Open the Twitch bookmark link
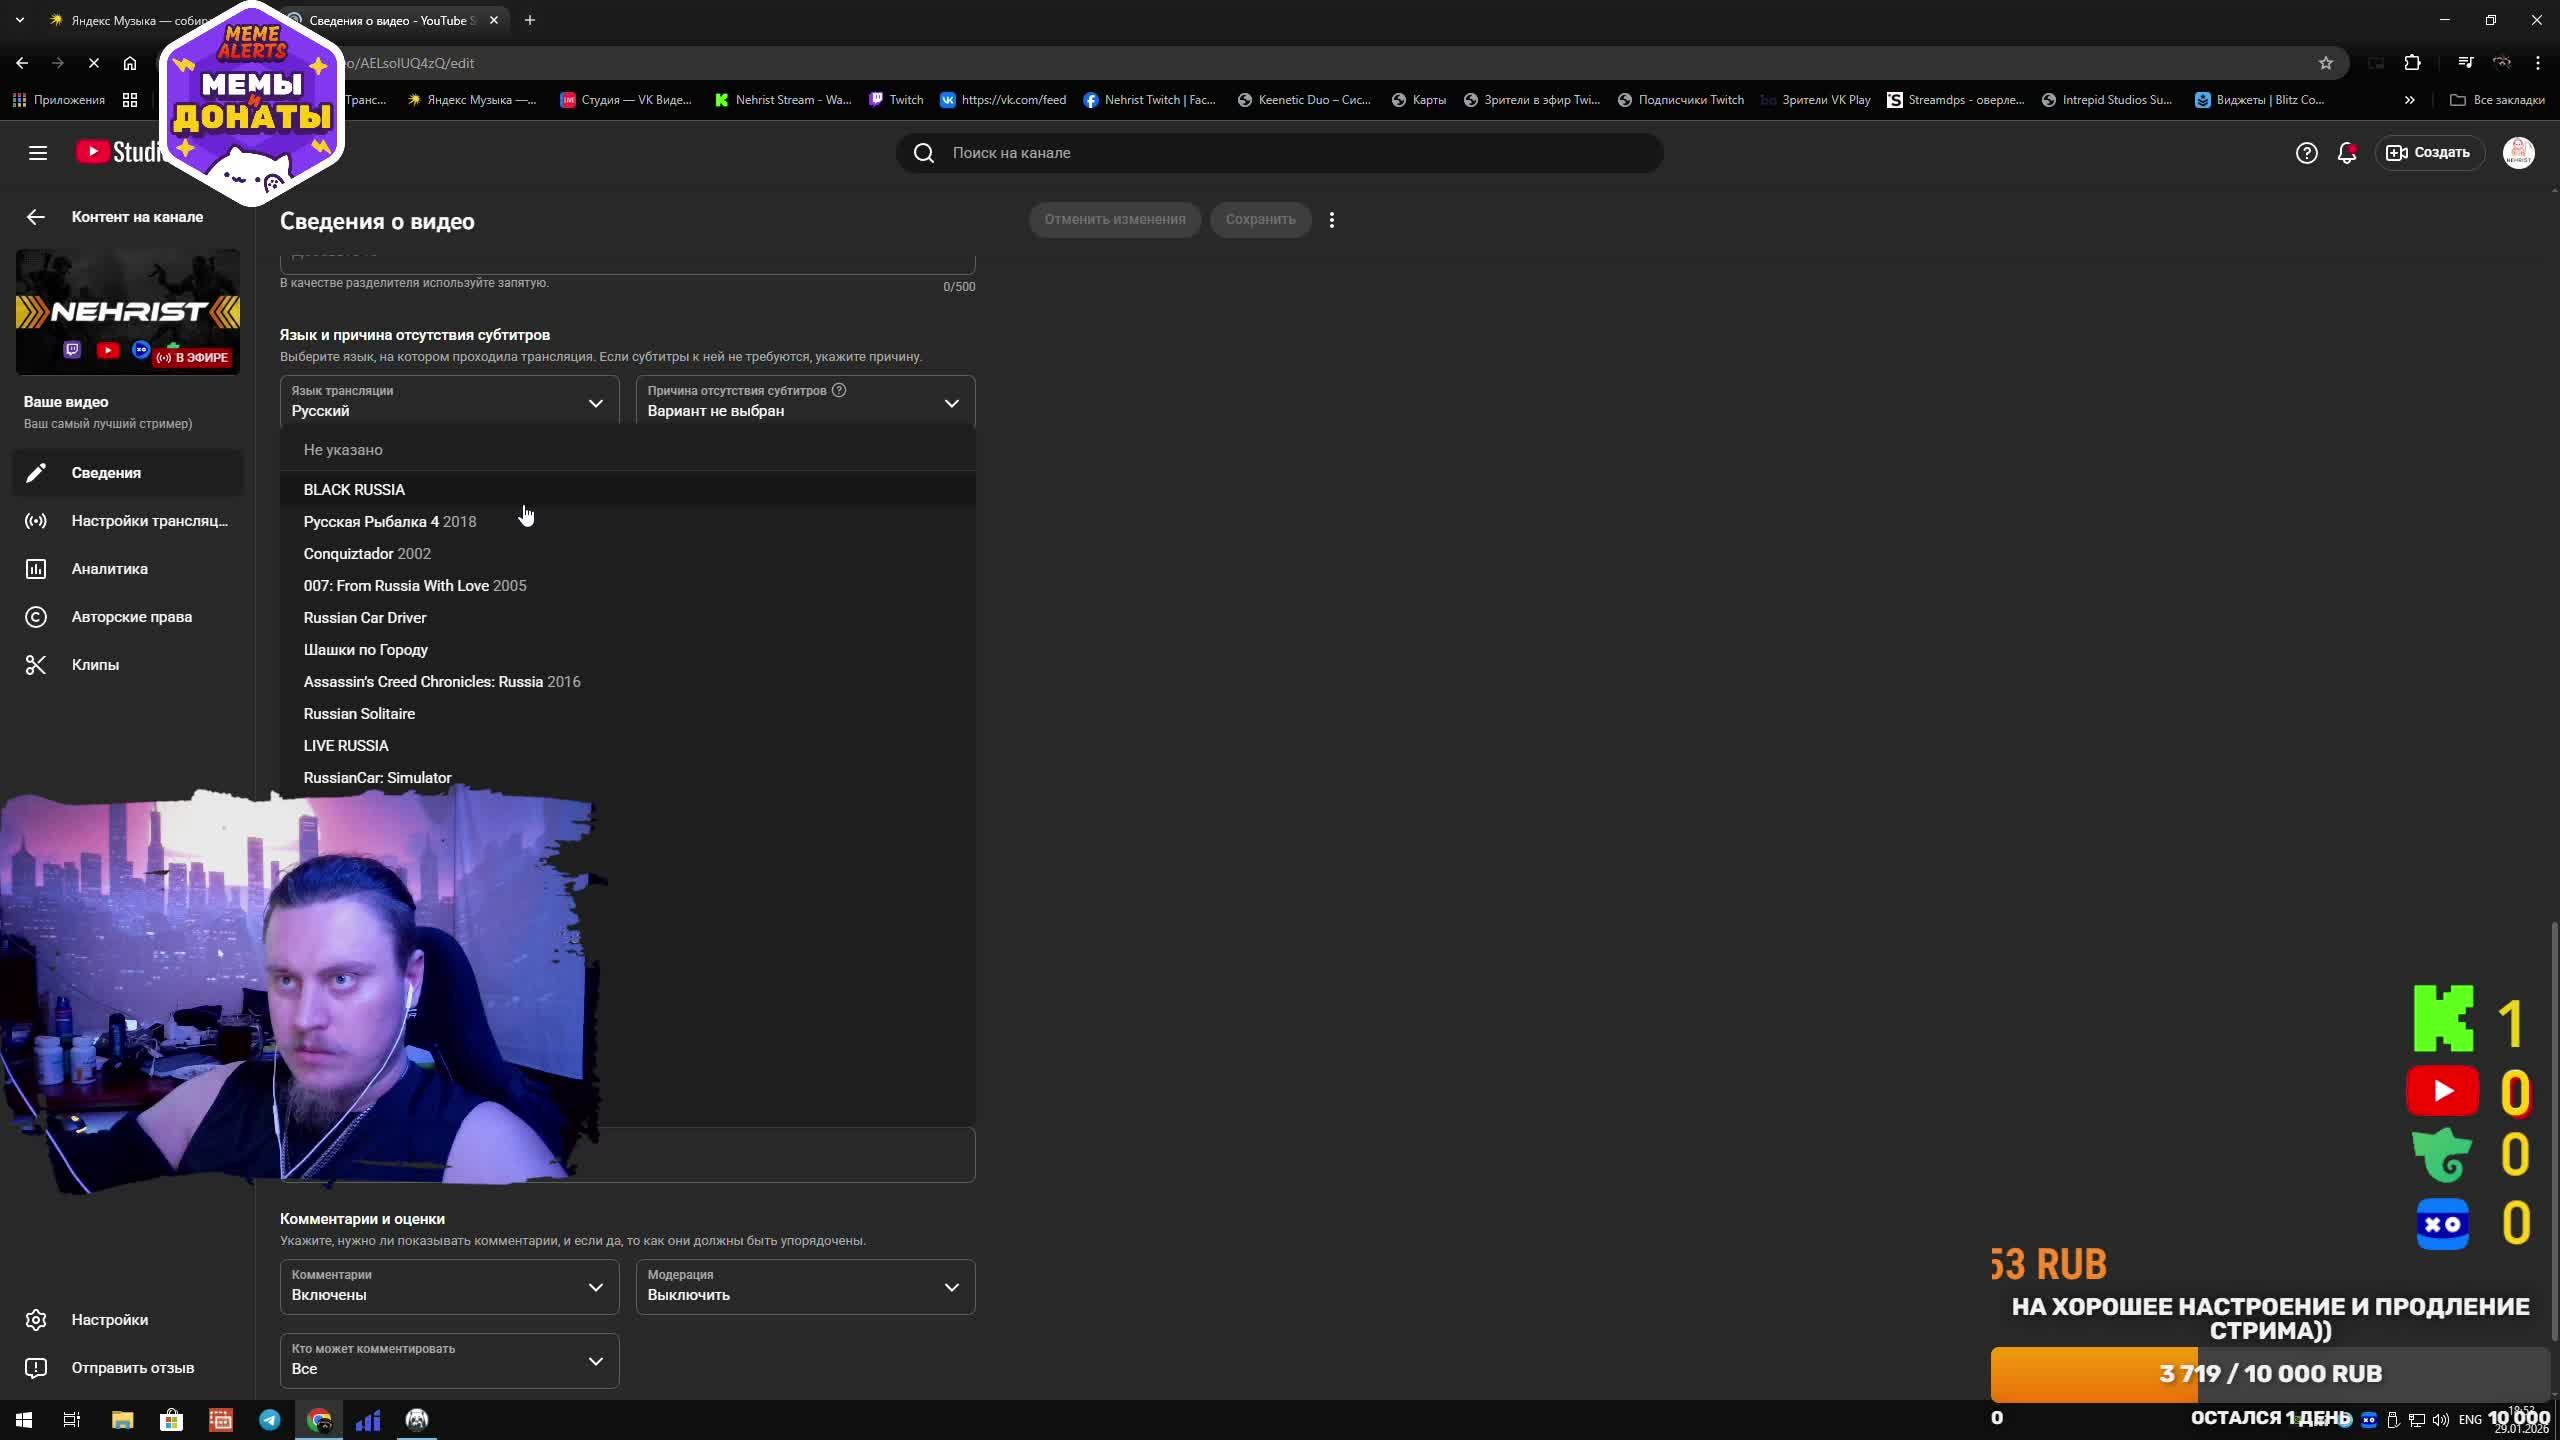2560x1440 pixels. pos(896,100)
